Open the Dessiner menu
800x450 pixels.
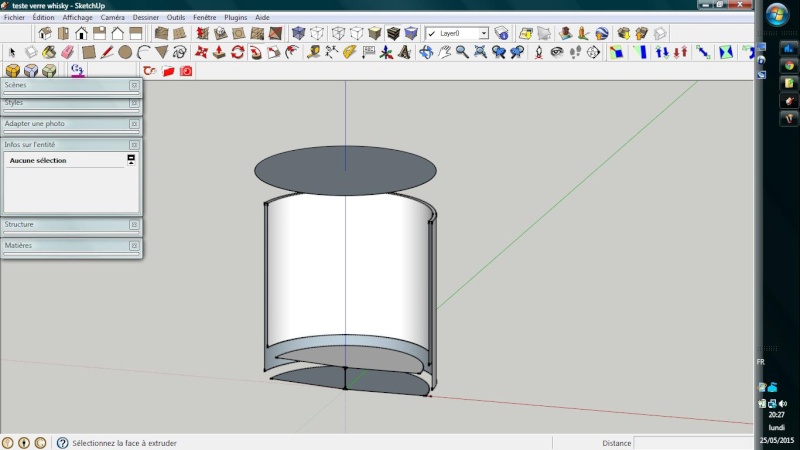tap(146, 17)
